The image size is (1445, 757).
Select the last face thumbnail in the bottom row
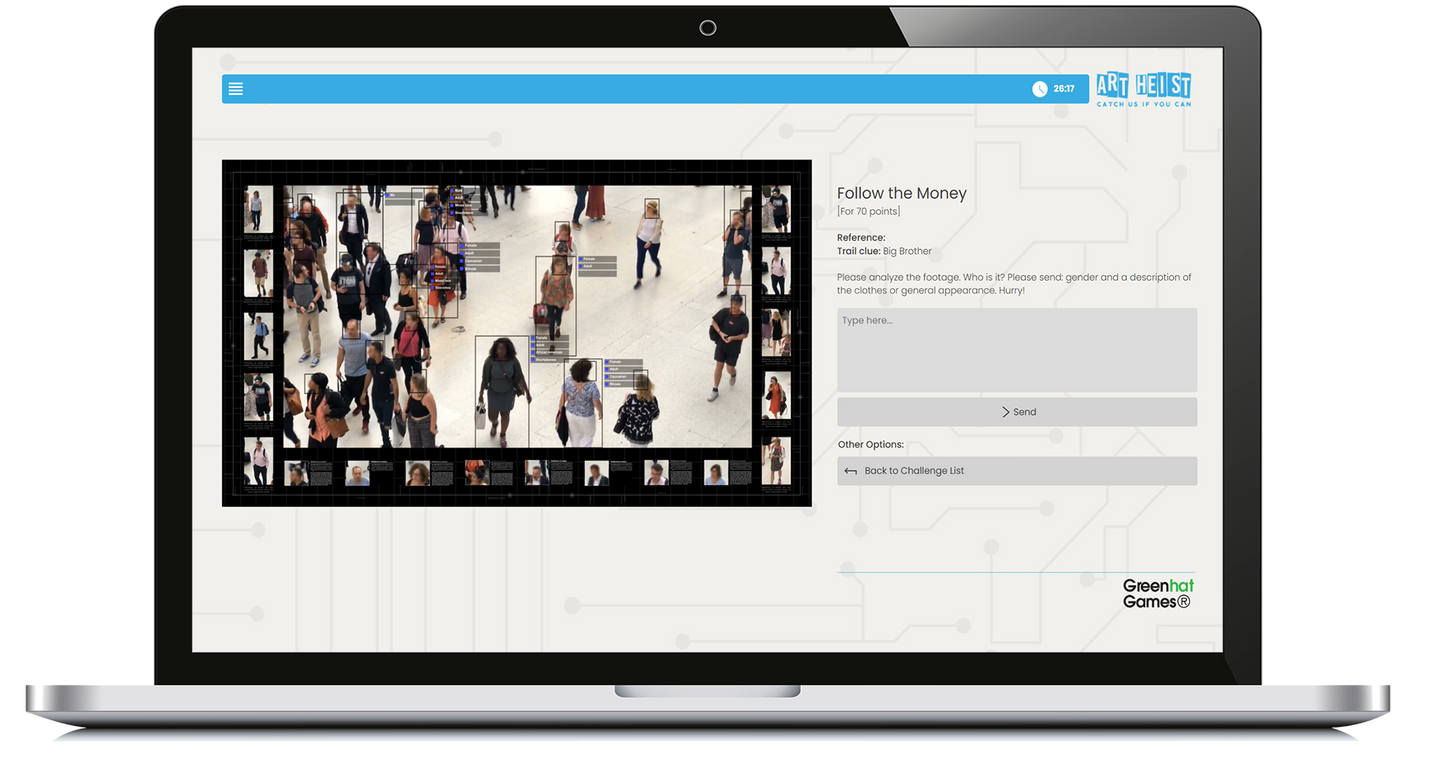click(716, 473)
